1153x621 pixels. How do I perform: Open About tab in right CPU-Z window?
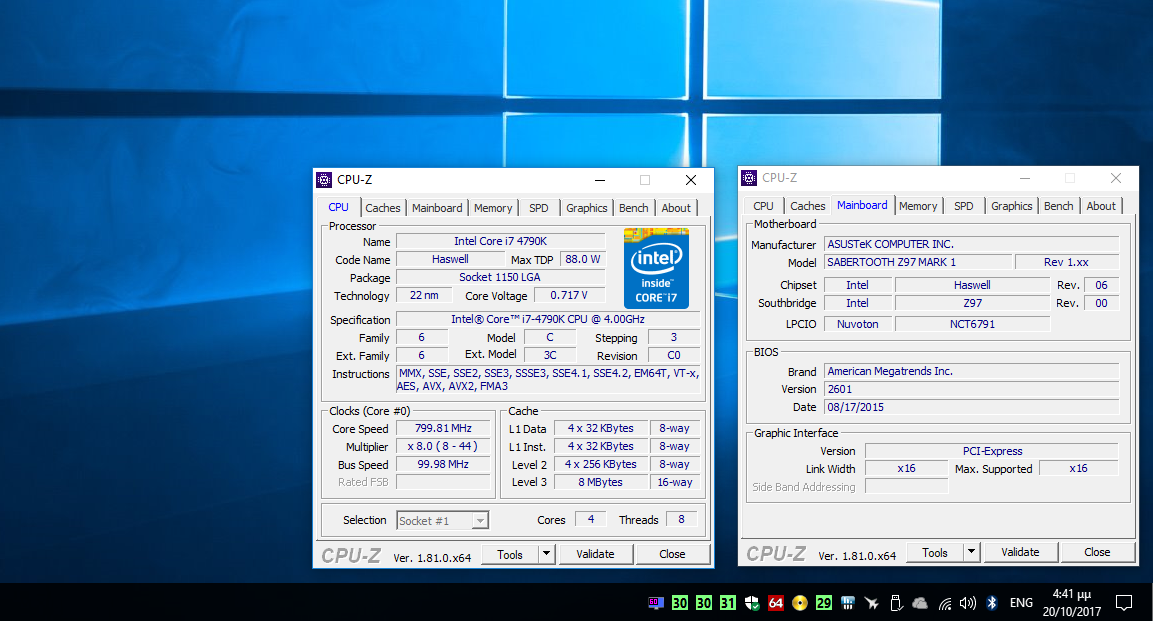[x=1101, y=206]
